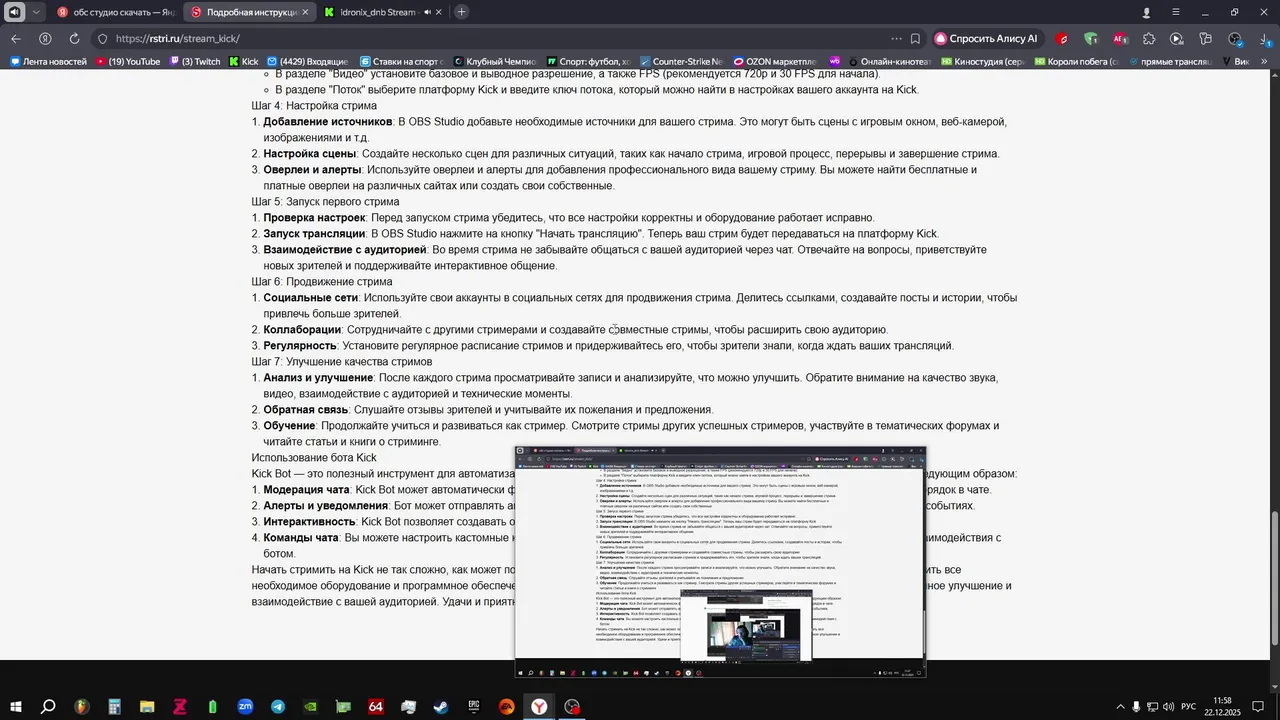Open '(4429) Входящие' mail bookmark

pos(306,62)
